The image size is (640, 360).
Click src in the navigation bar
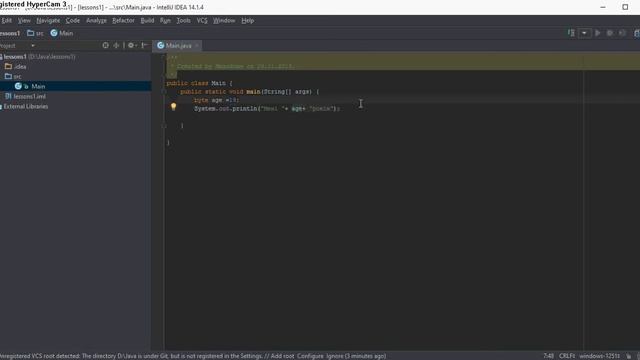tap(40, 33)
